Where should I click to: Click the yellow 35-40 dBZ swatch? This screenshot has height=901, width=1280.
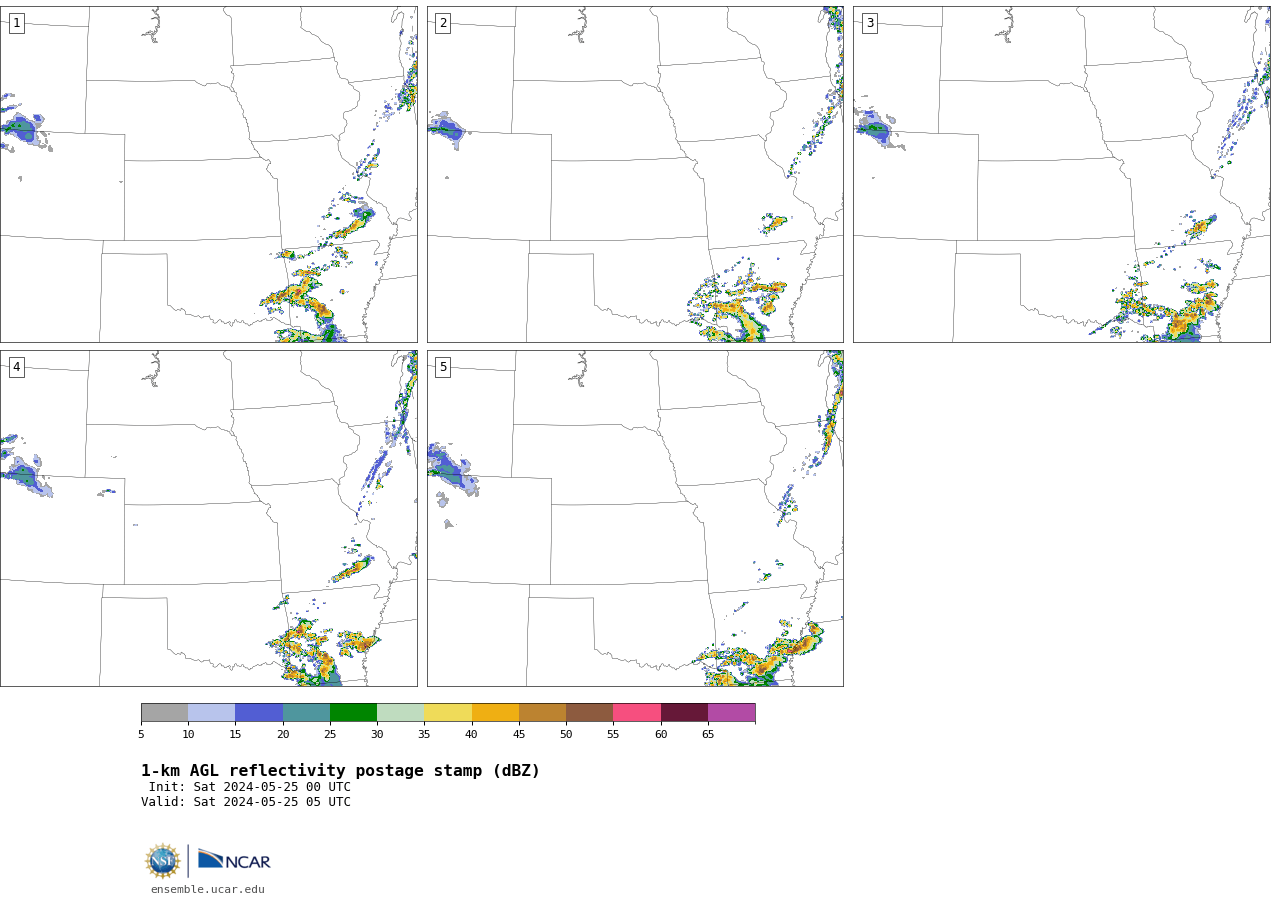tap(448, 713)
